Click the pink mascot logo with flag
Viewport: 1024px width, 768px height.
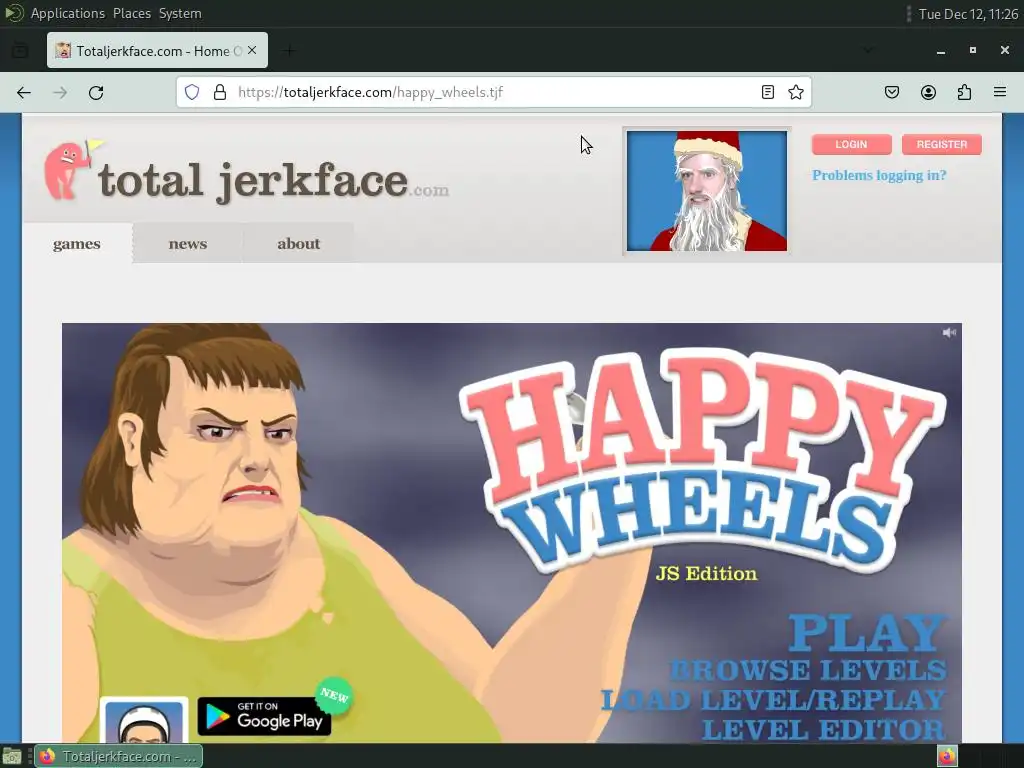(x=72, y=168)
